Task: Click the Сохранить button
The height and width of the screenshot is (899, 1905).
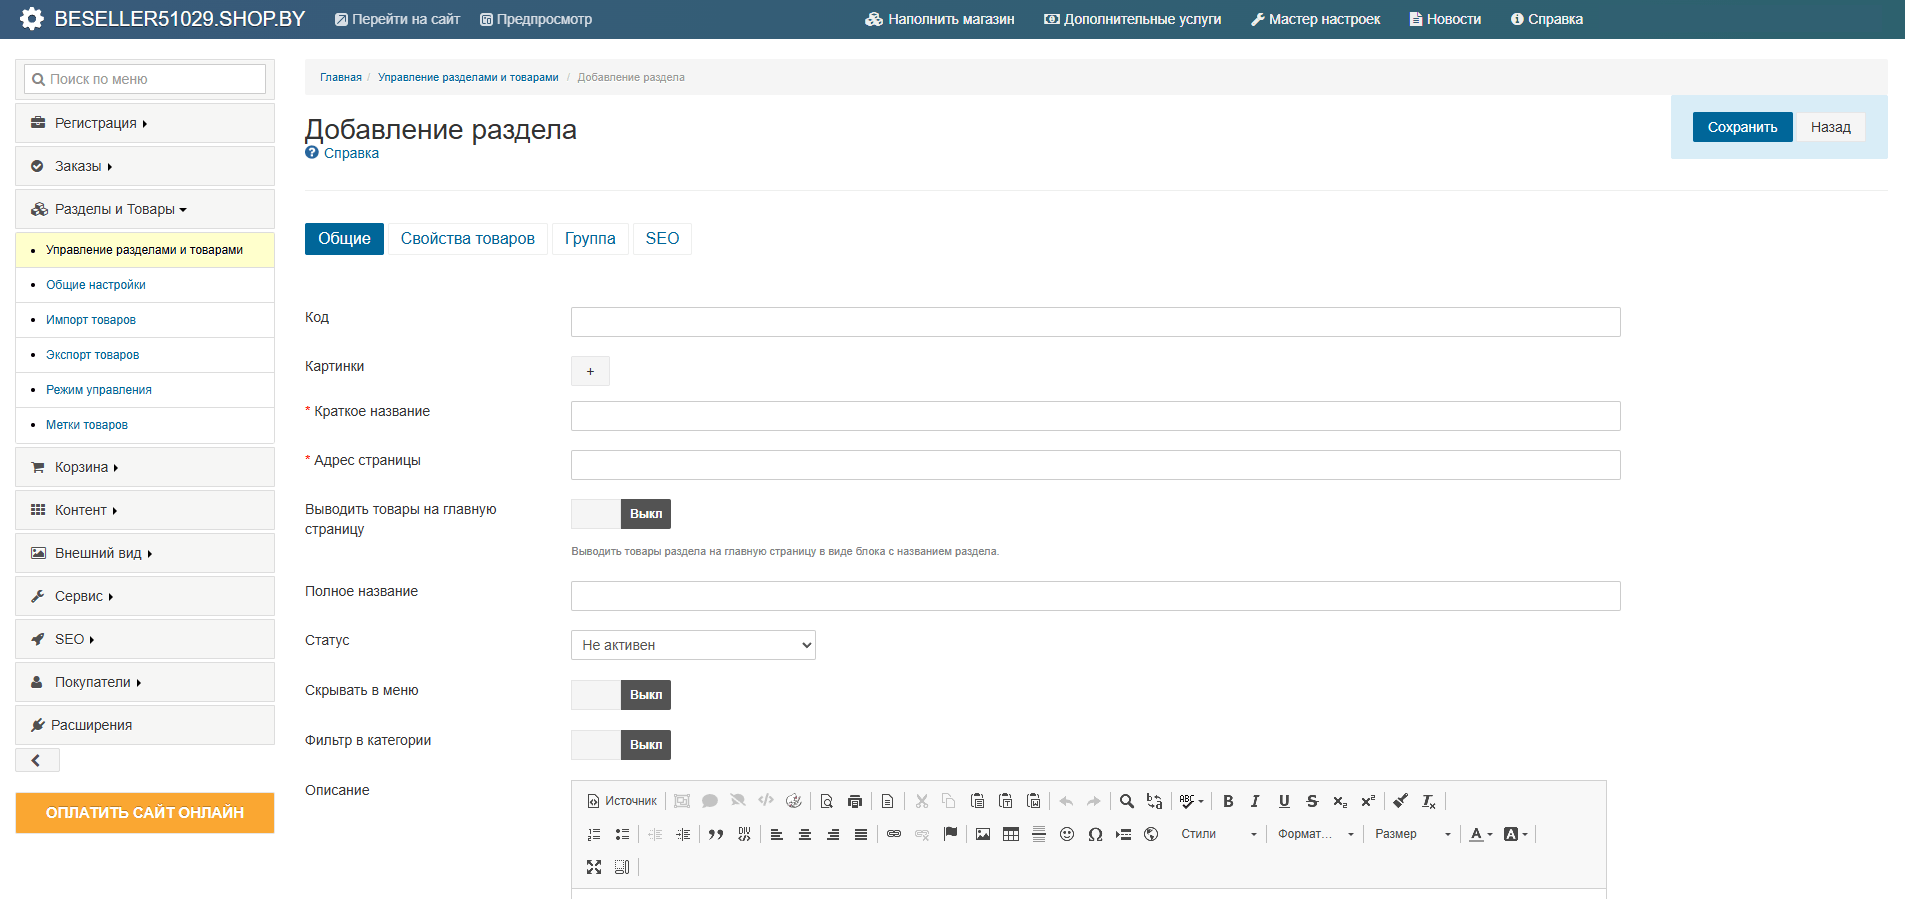Action: click(x=1742, y=127)
